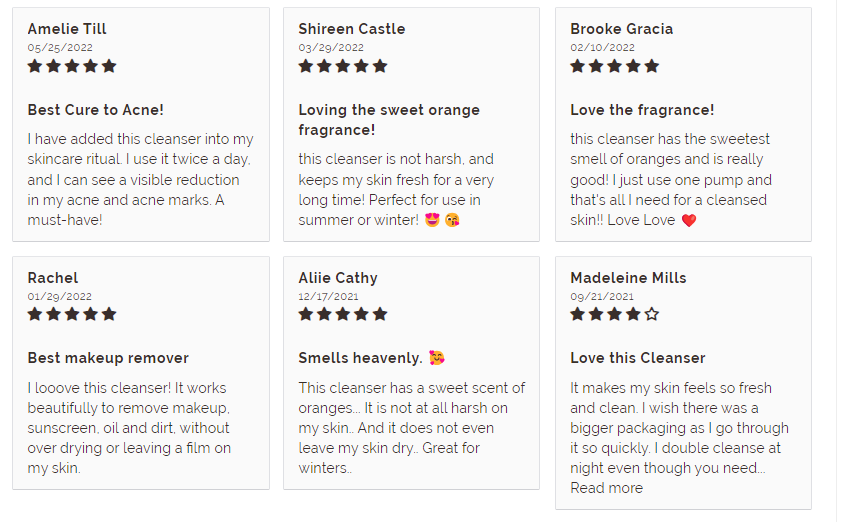This screenshot has width=841, height=522.
Task: Click the reviewer name Madeleine Mills
Action: pyautogui.click(x=628, y=278)
